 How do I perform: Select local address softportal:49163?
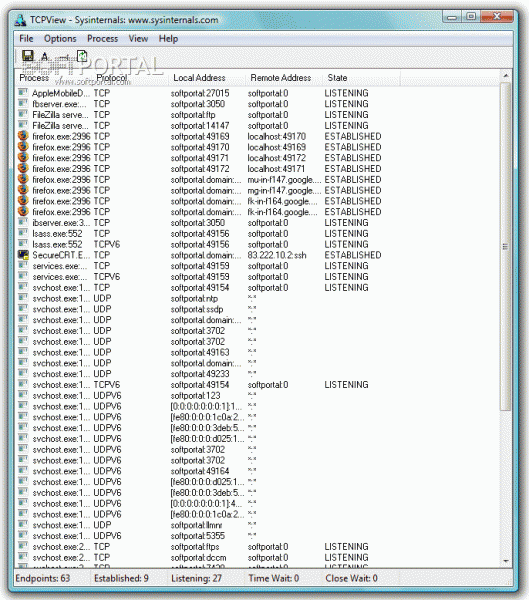pos(200,352)
